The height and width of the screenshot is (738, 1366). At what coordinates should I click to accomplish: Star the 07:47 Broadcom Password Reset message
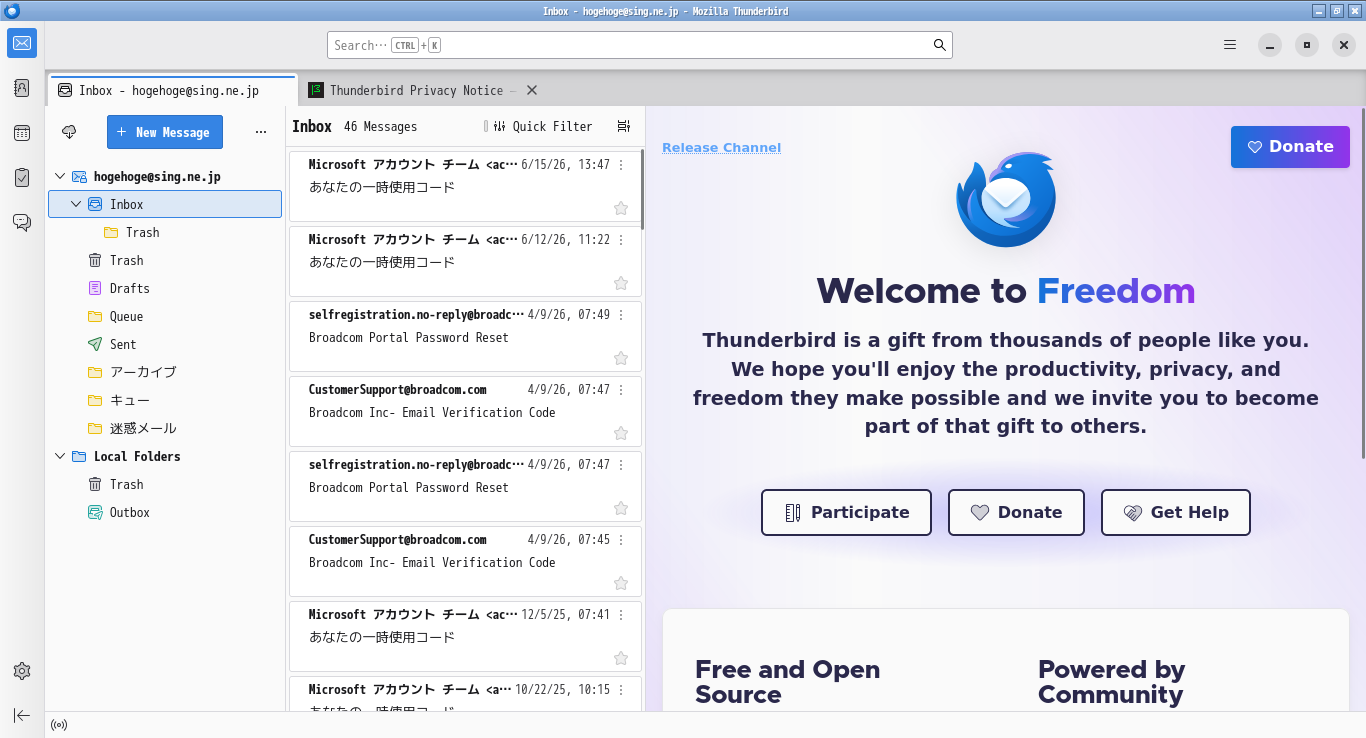coord(621,508)
